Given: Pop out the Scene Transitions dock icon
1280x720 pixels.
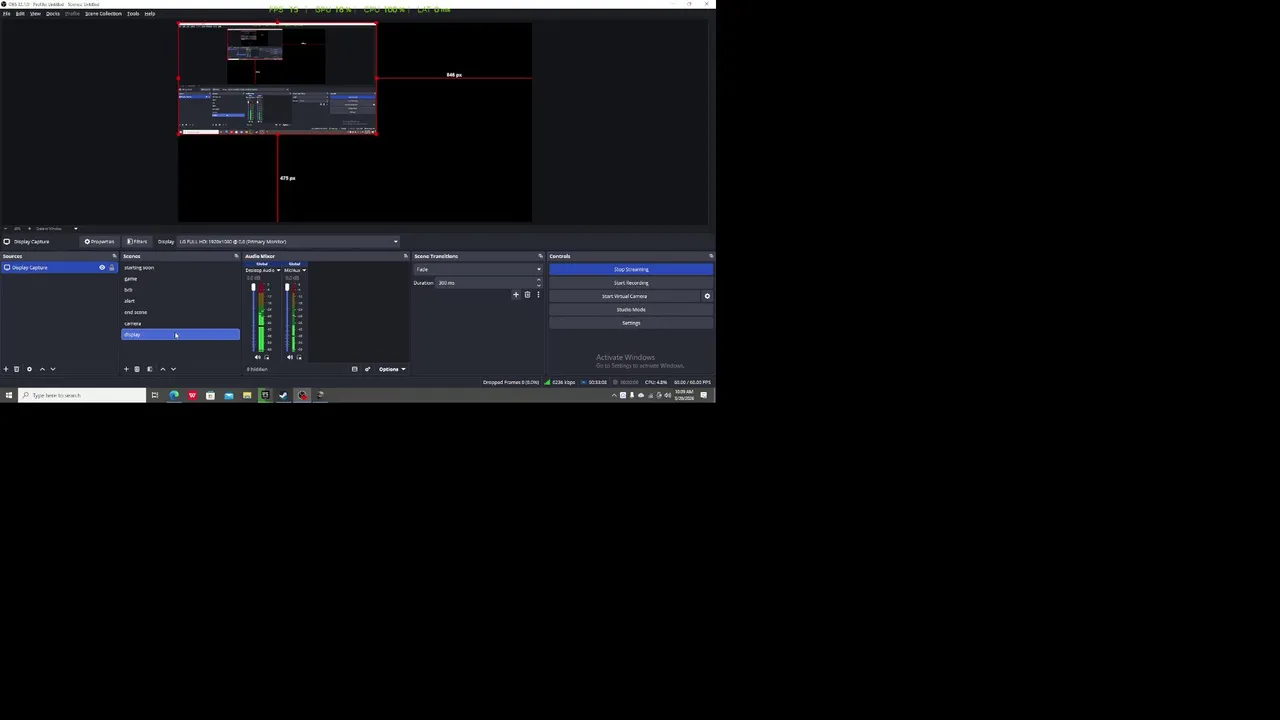Looking at the screenshot, I should (541, 256).
